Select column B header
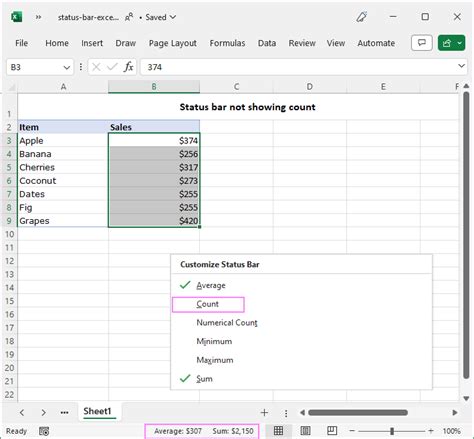 tap(154, 87)
